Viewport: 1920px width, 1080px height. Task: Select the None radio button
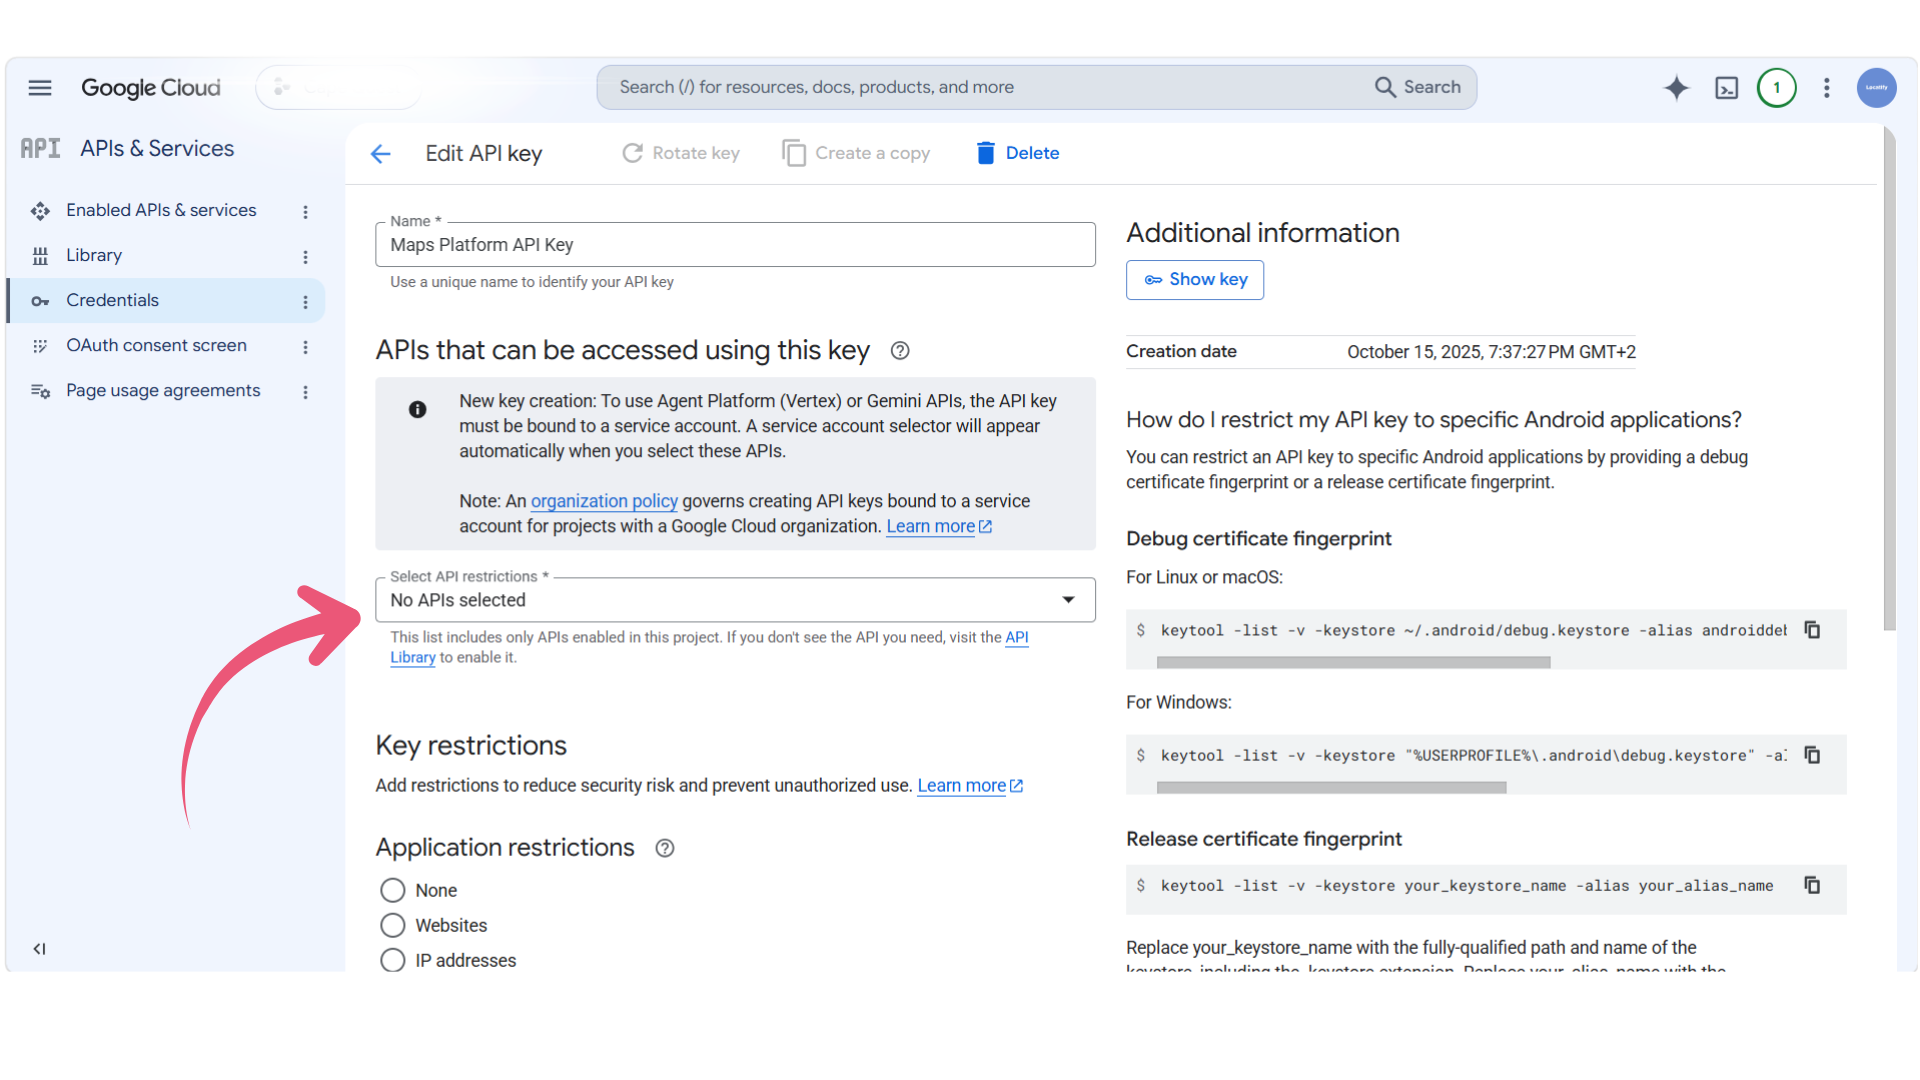pos(393,891)
